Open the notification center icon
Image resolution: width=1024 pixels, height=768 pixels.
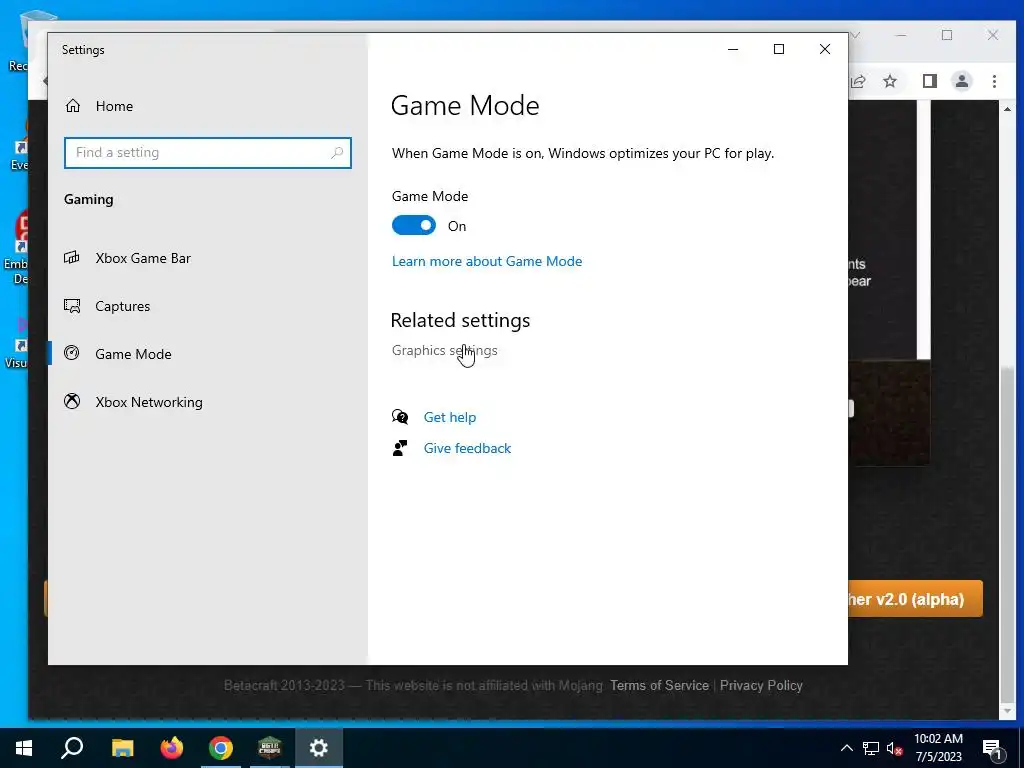(x=993, y=748)
